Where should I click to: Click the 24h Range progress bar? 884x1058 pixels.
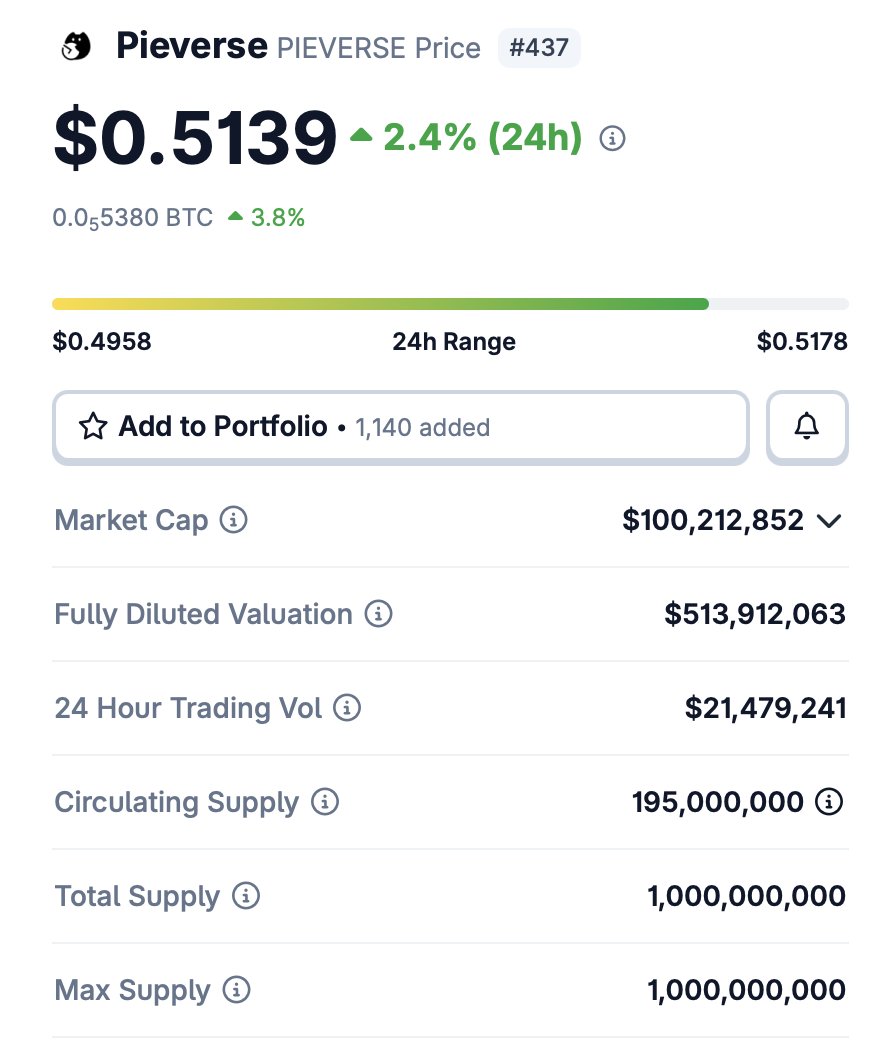point(450,304)
